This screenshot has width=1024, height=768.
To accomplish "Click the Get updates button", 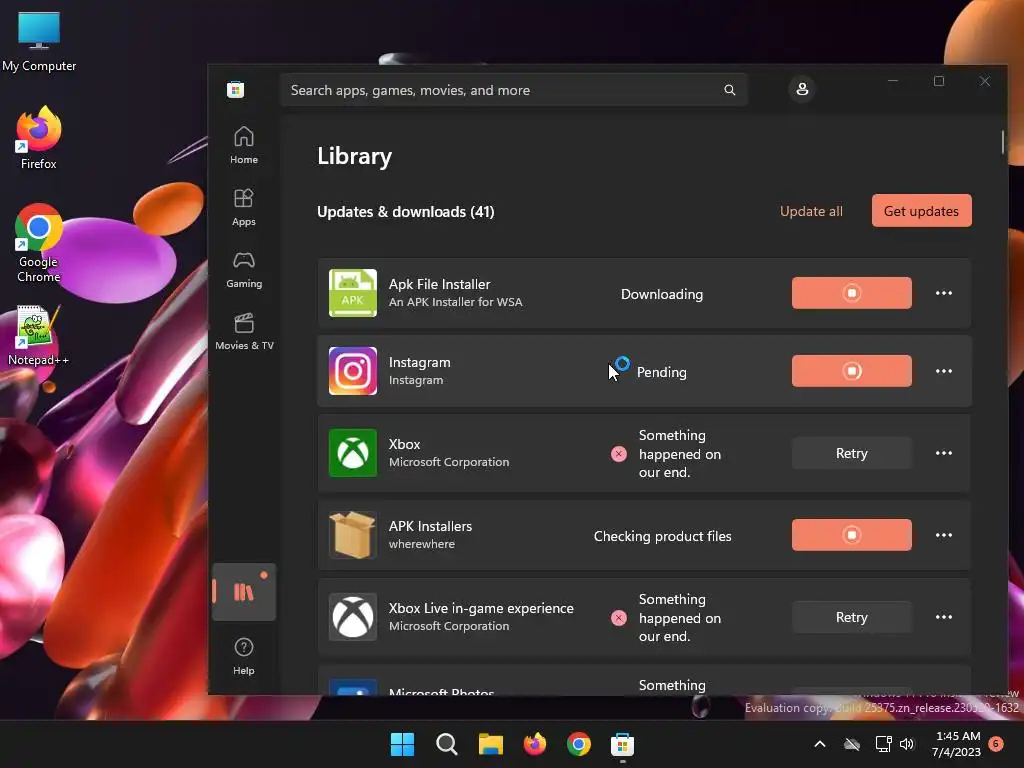I will (x=921, y=211).
